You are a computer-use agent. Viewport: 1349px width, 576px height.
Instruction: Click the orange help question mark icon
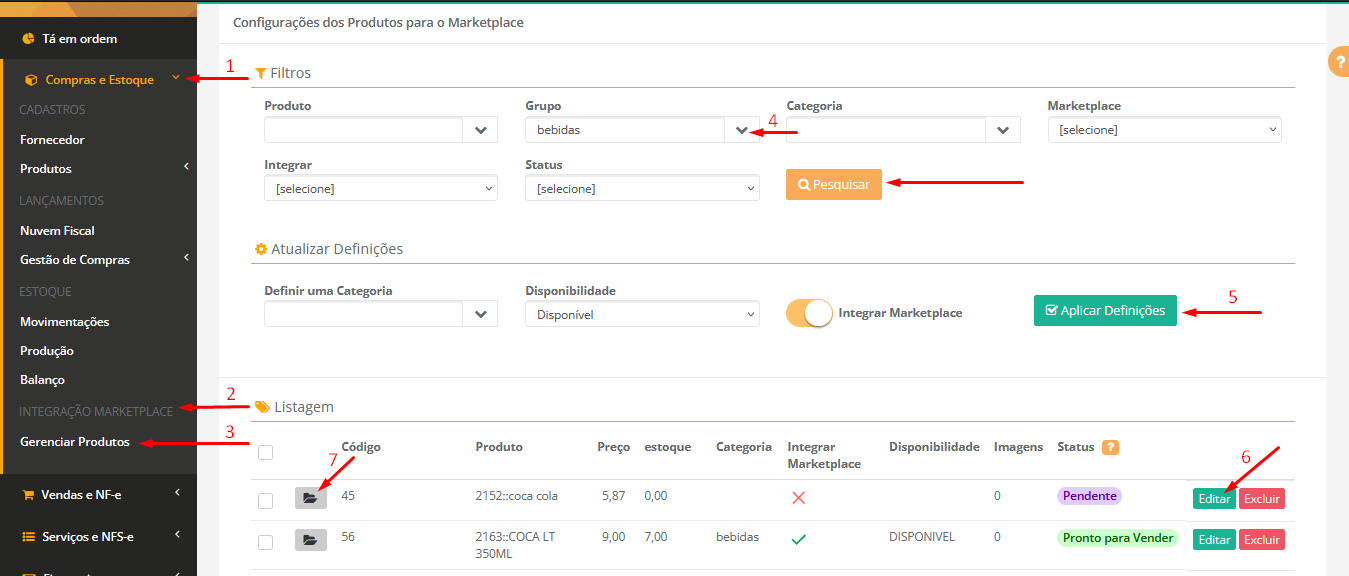(x=1339, y=62)
